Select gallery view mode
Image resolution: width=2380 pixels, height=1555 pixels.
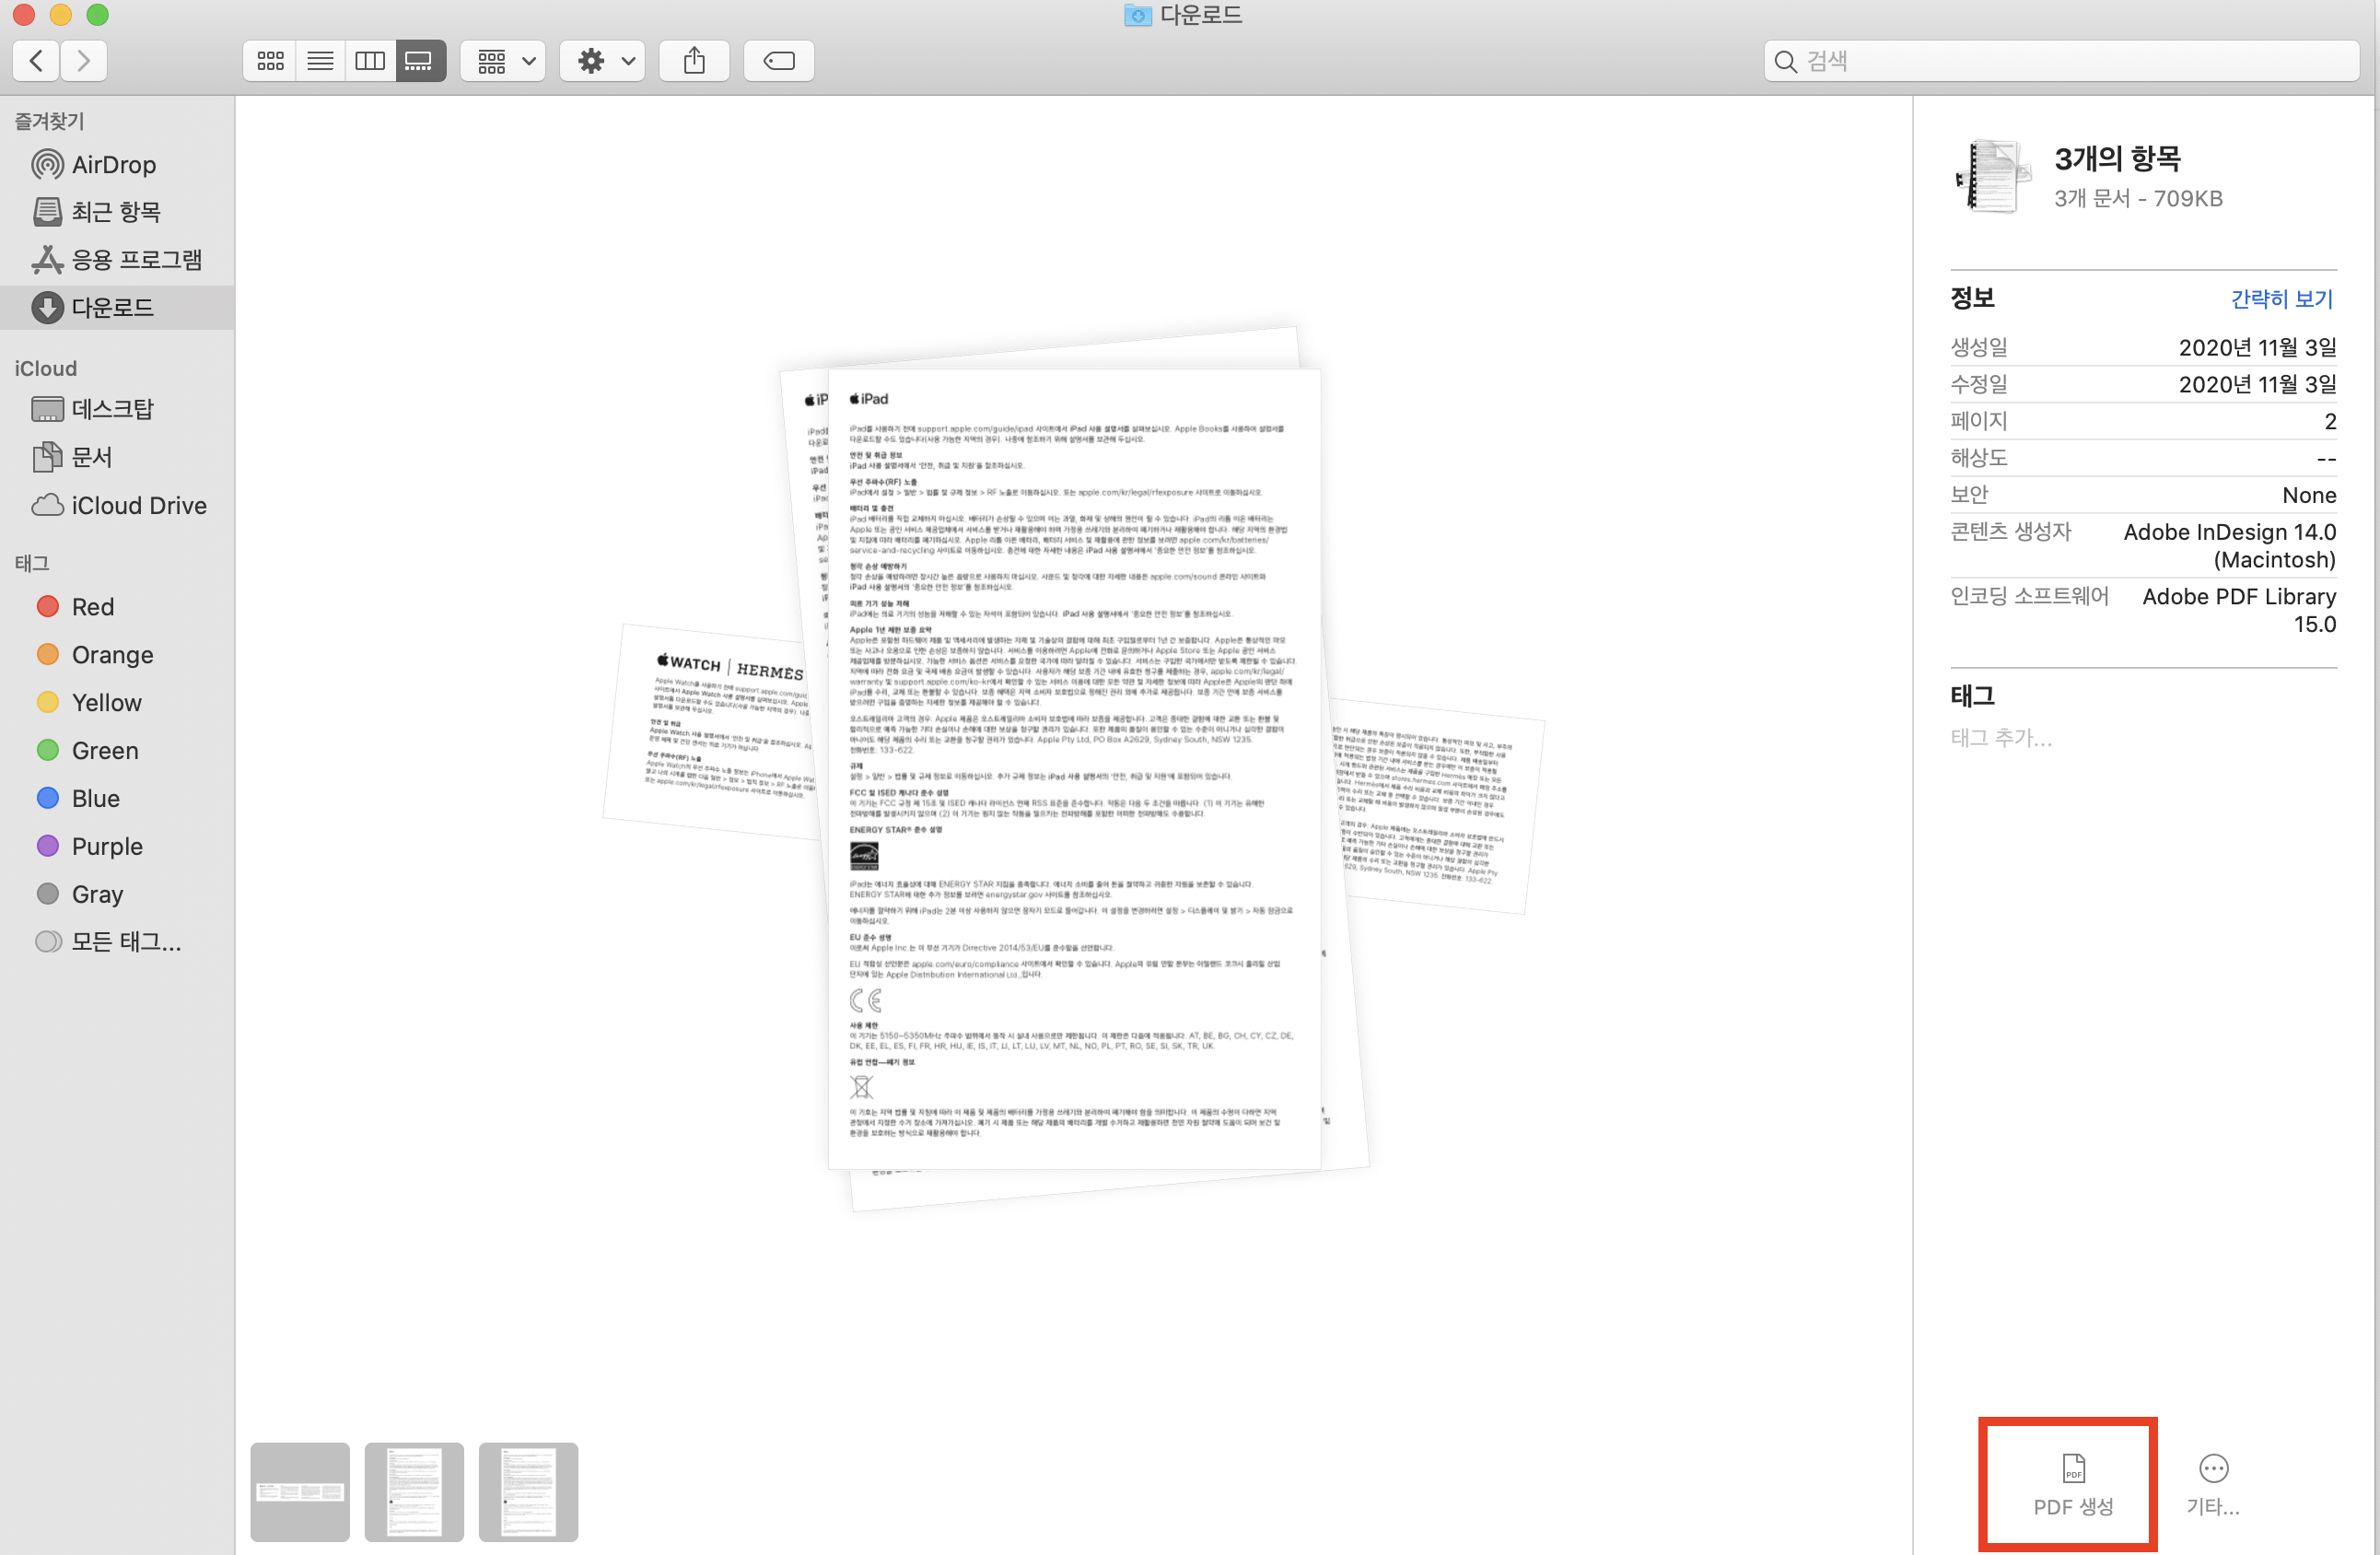coord(419,61)
